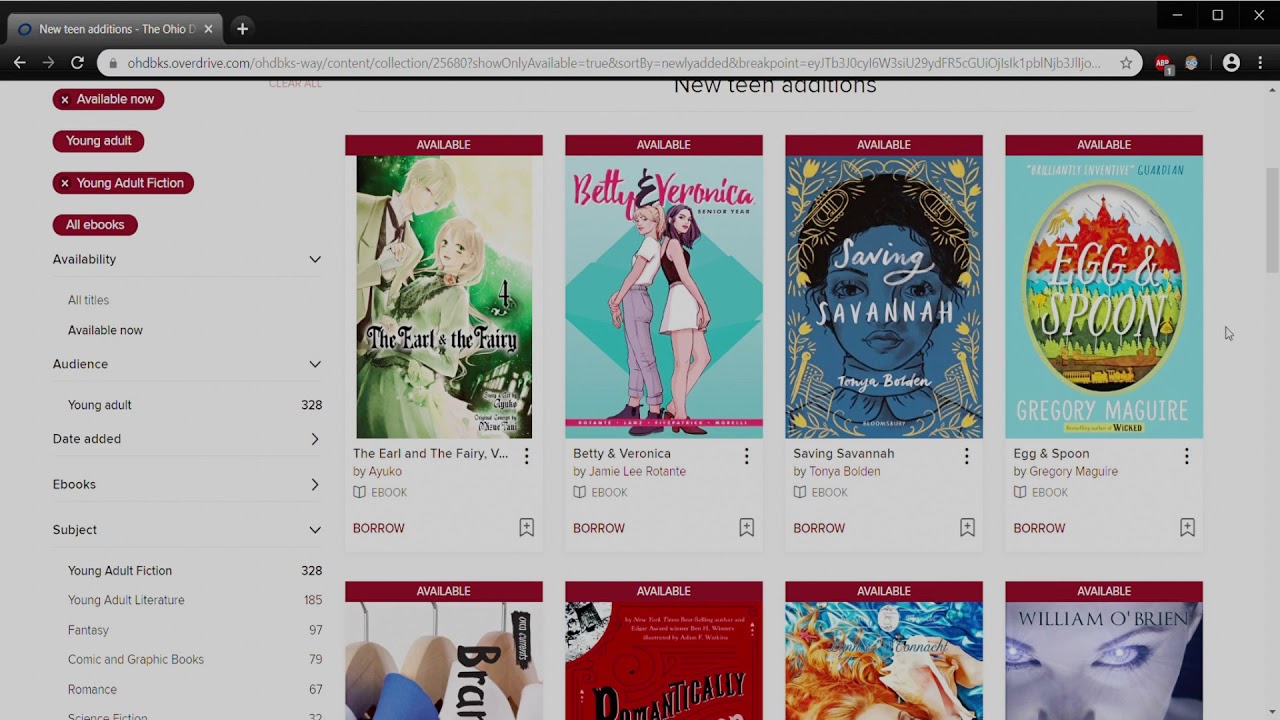
Task: Open Egg & Spoon cover image
Action: 1104,297
